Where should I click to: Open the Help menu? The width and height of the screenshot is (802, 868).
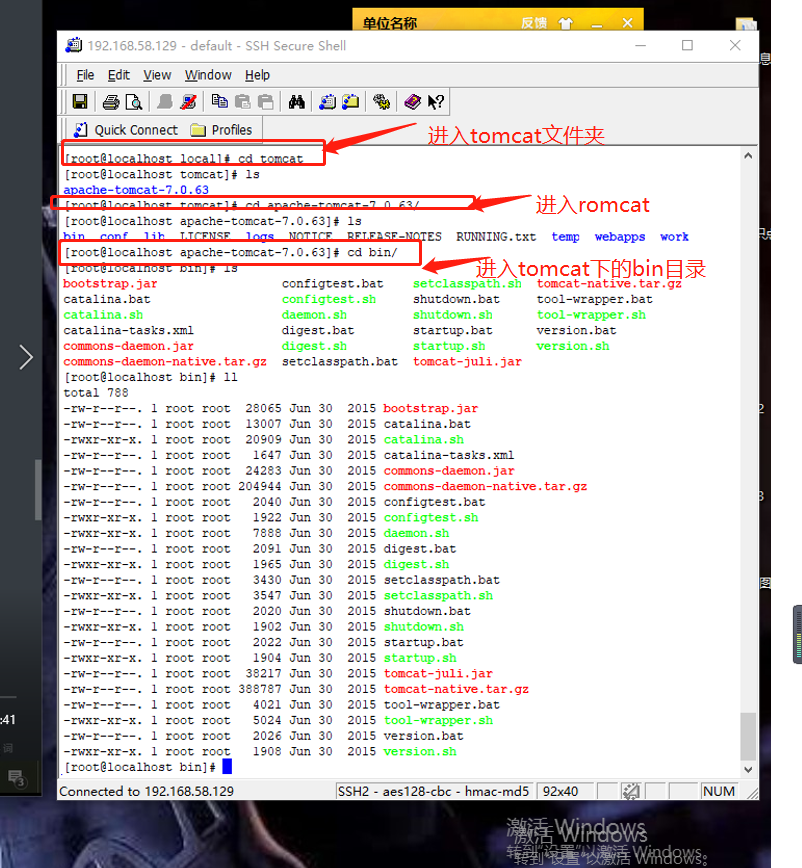[257, 75]
